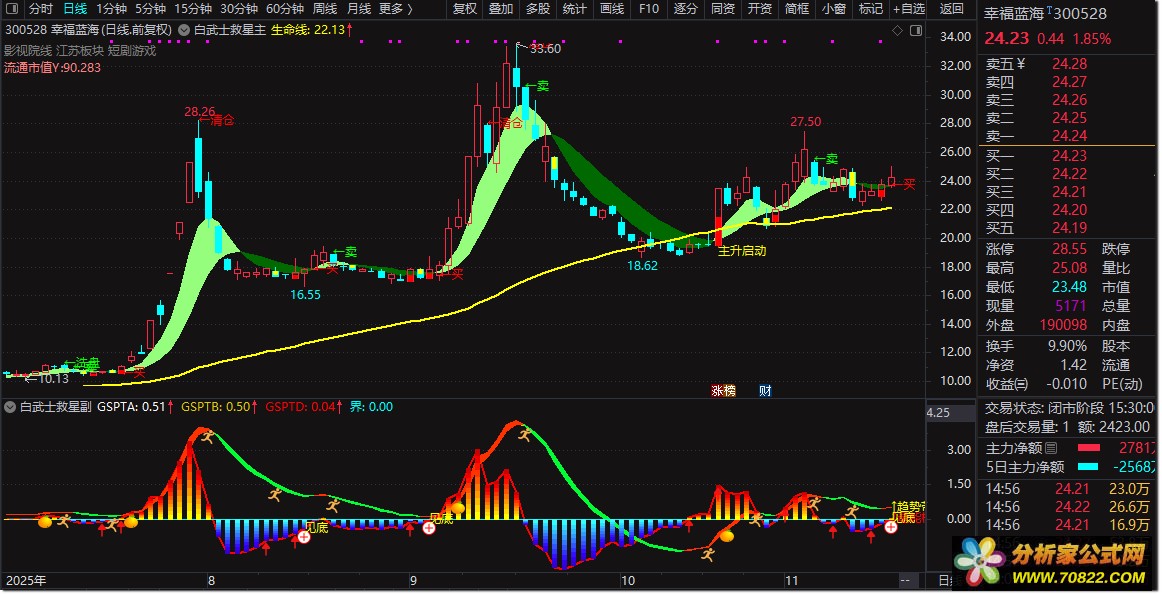Expand the 更多 periods menu
The height and width of the screenshot is (594, 1162).
tap(395, 9)
